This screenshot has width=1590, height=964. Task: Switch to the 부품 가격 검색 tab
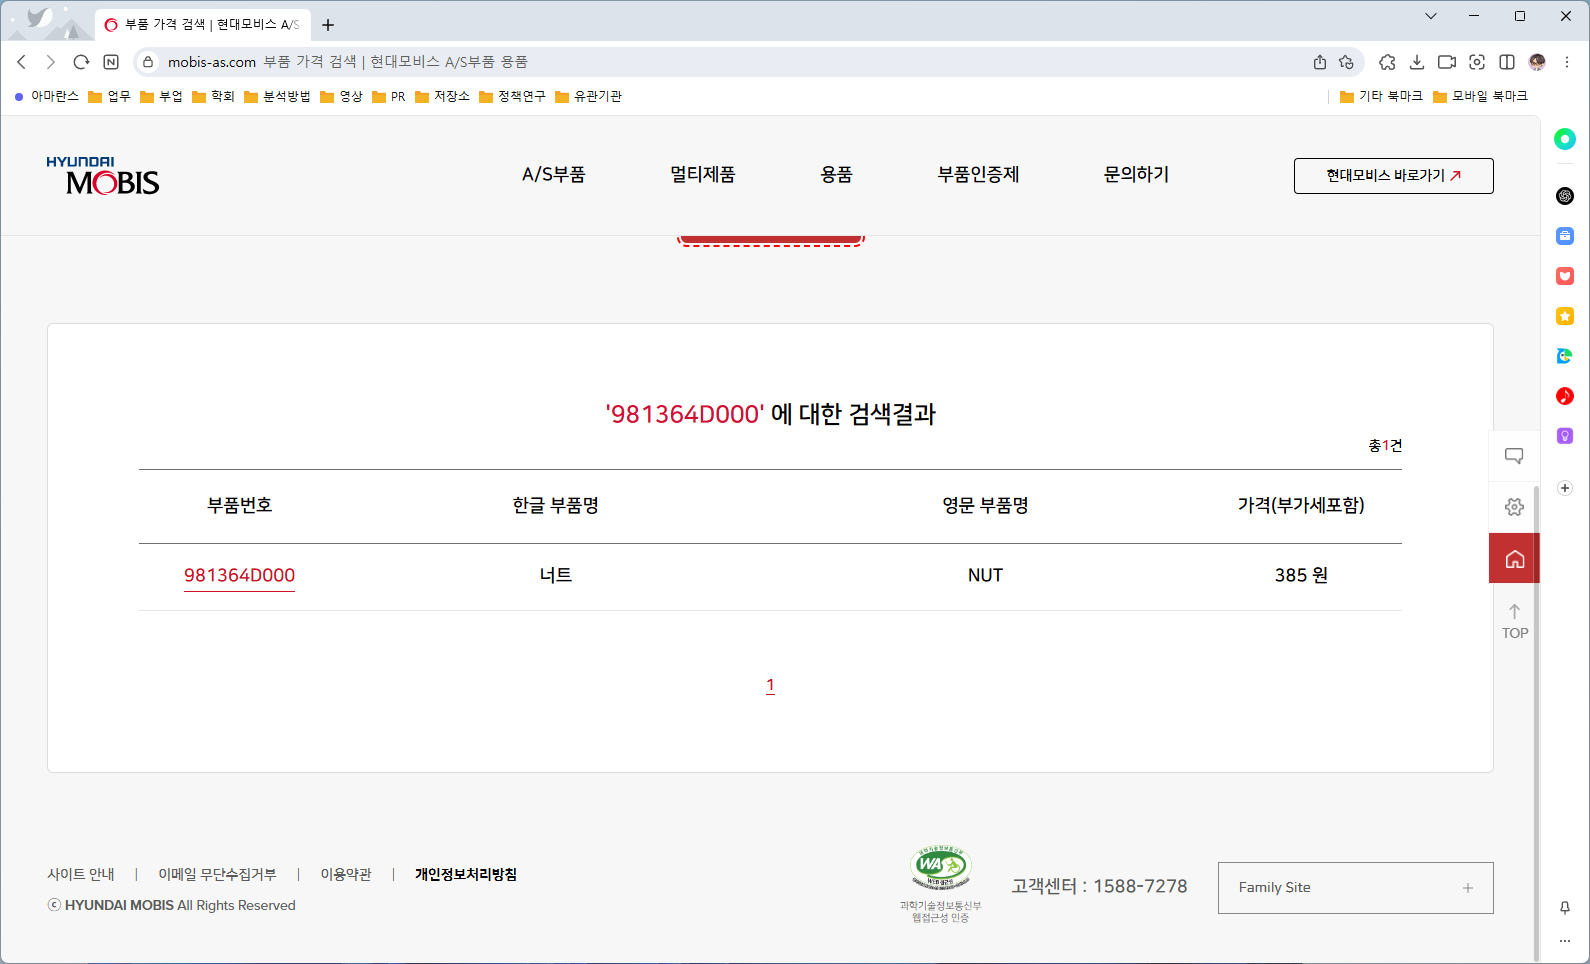[x=203, y=25]
